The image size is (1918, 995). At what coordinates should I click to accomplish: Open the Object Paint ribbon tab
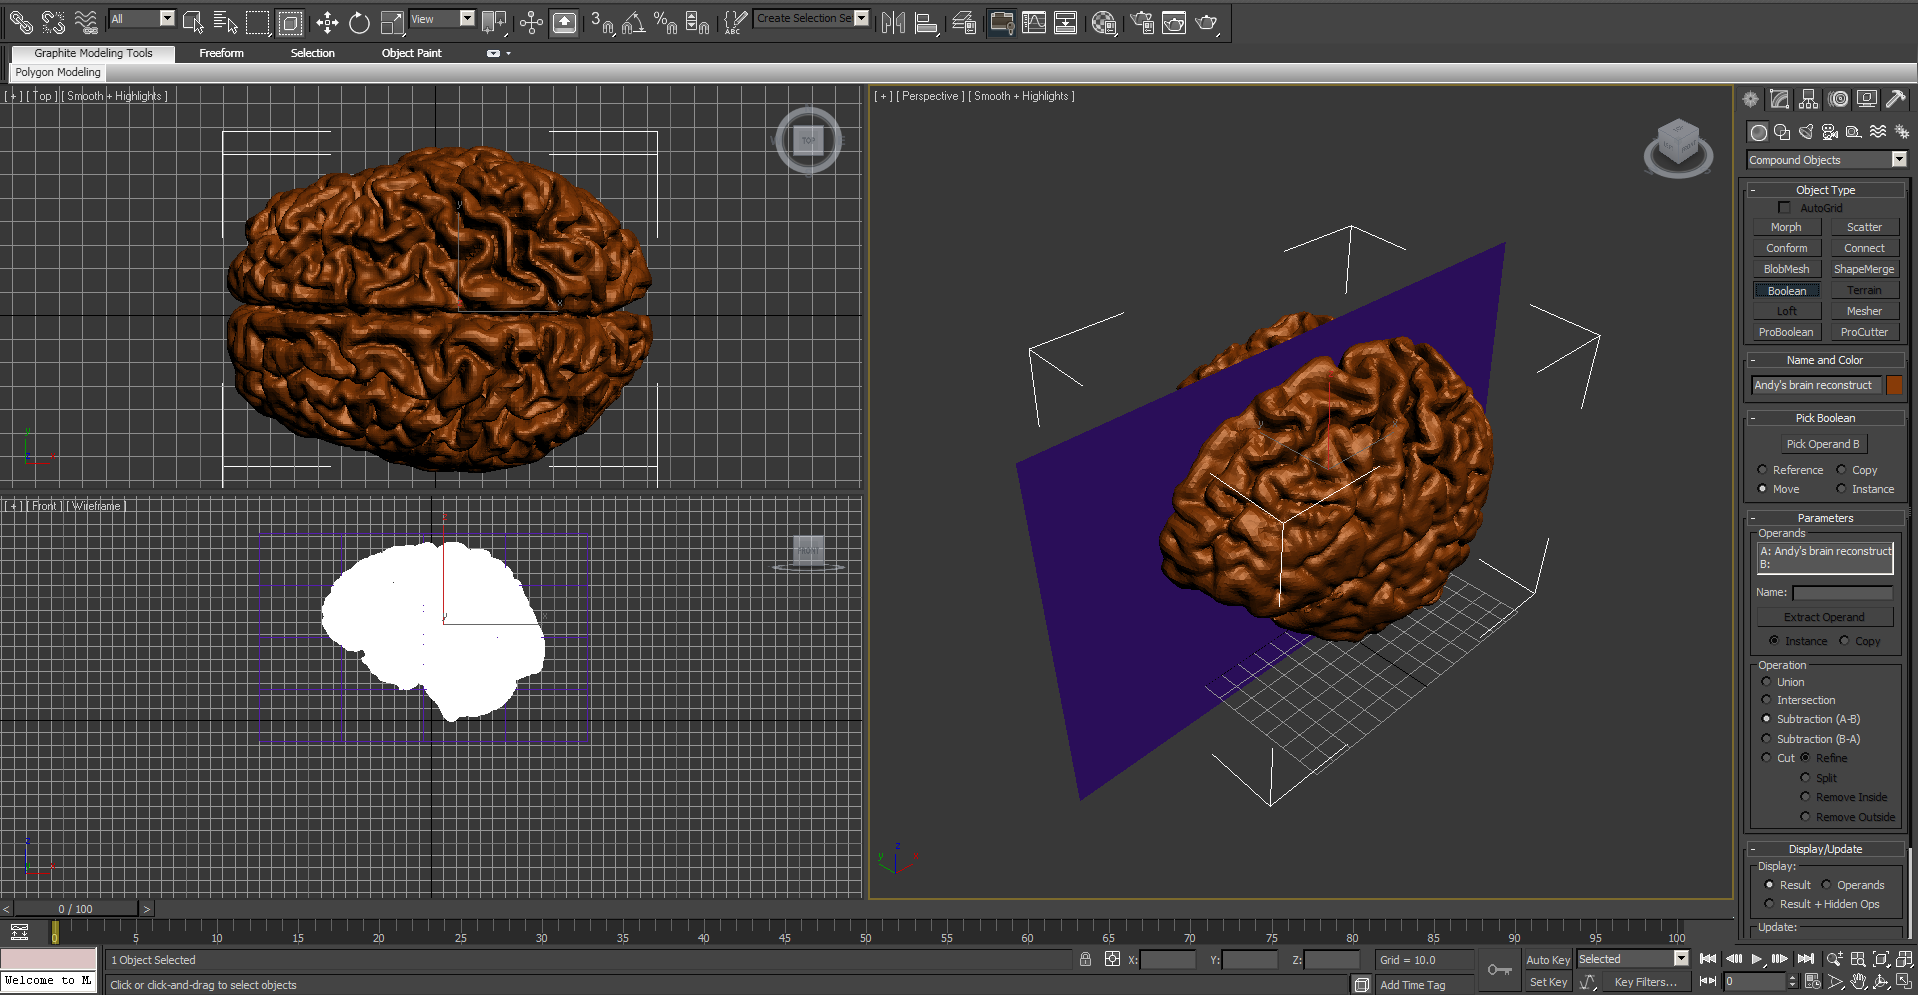click(x=411, y=53)
